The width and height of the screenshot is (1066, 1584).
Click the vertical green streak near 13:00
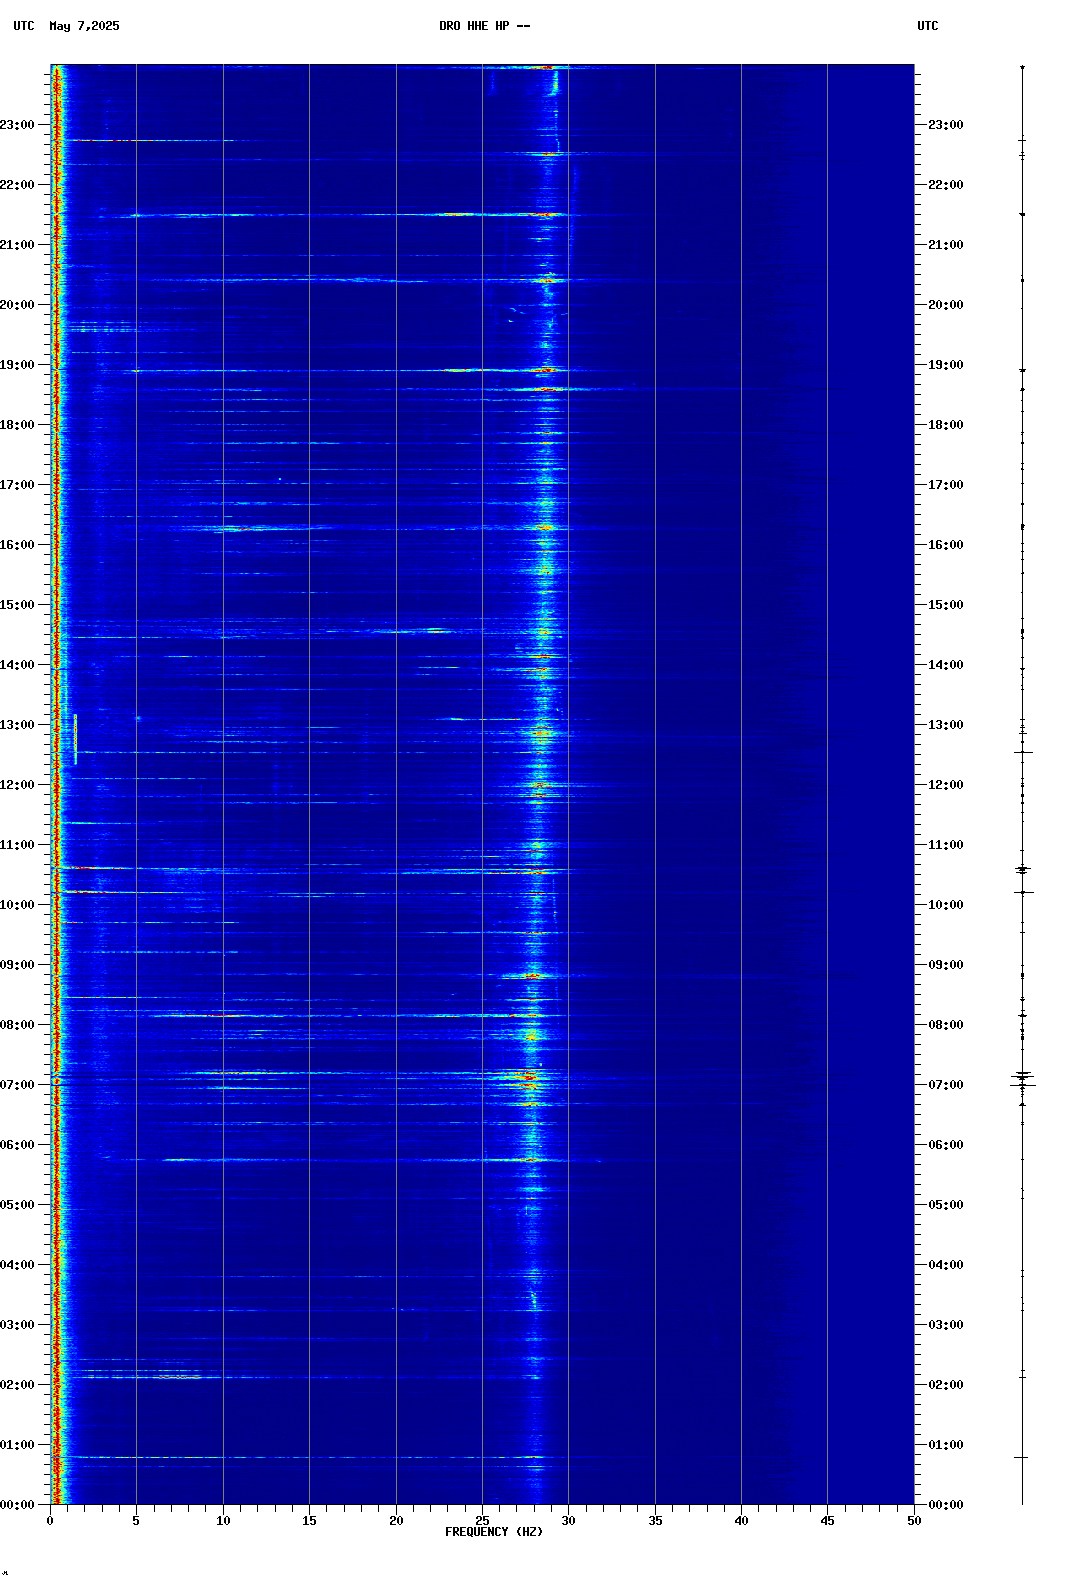(75, 739)
